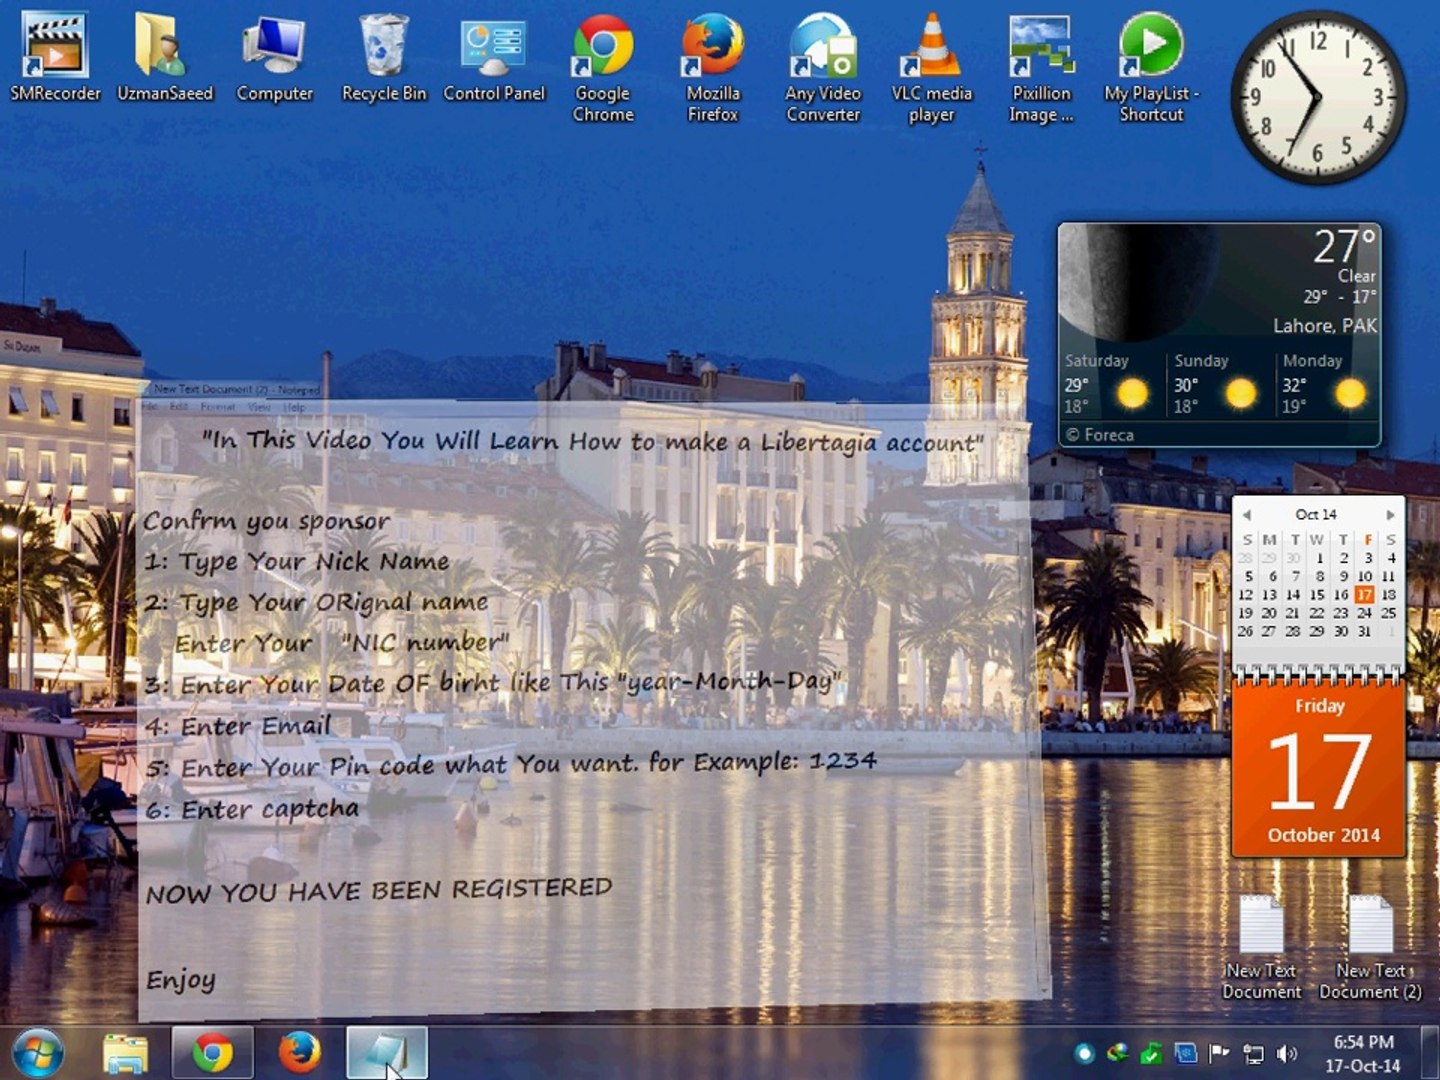
Task: Click the Saturday weather forecast
Action: click(x=1108, y=383)
